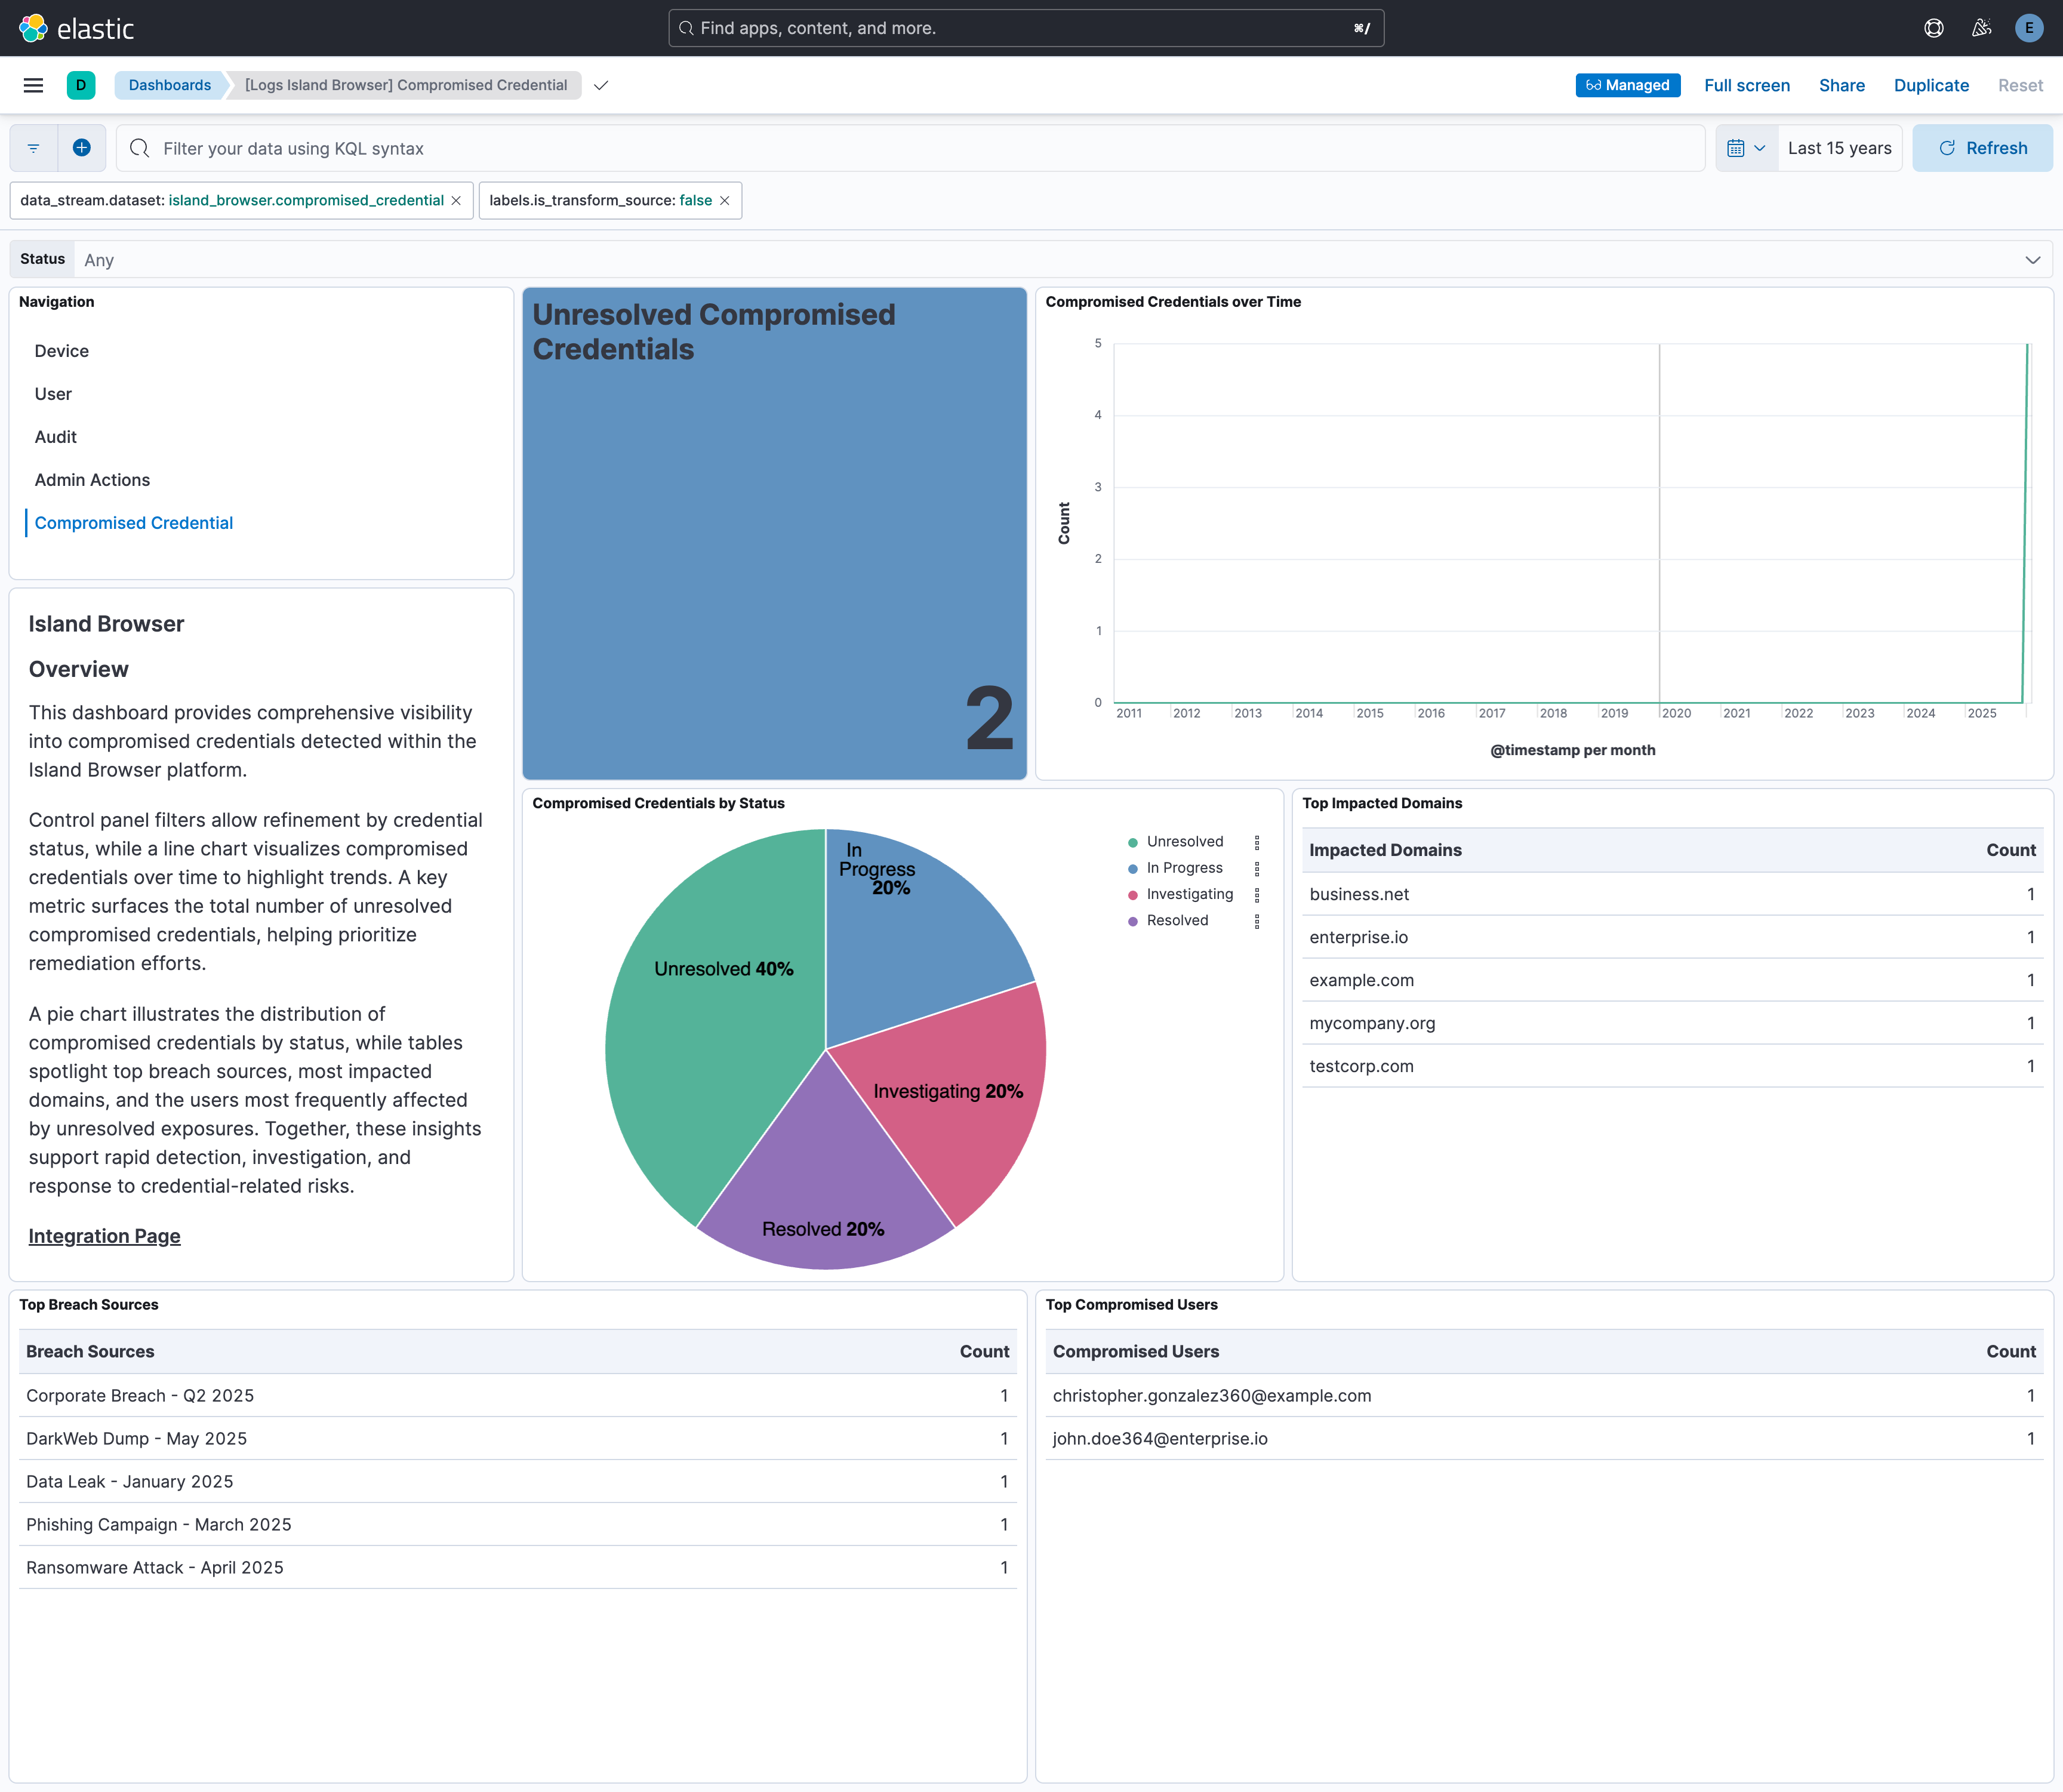Image resolution: width=2063 pixels, height=1792 pixels.
Task: Toggle the Resolved legend entry in the pie chart
Action: [x=1177, y=920]
